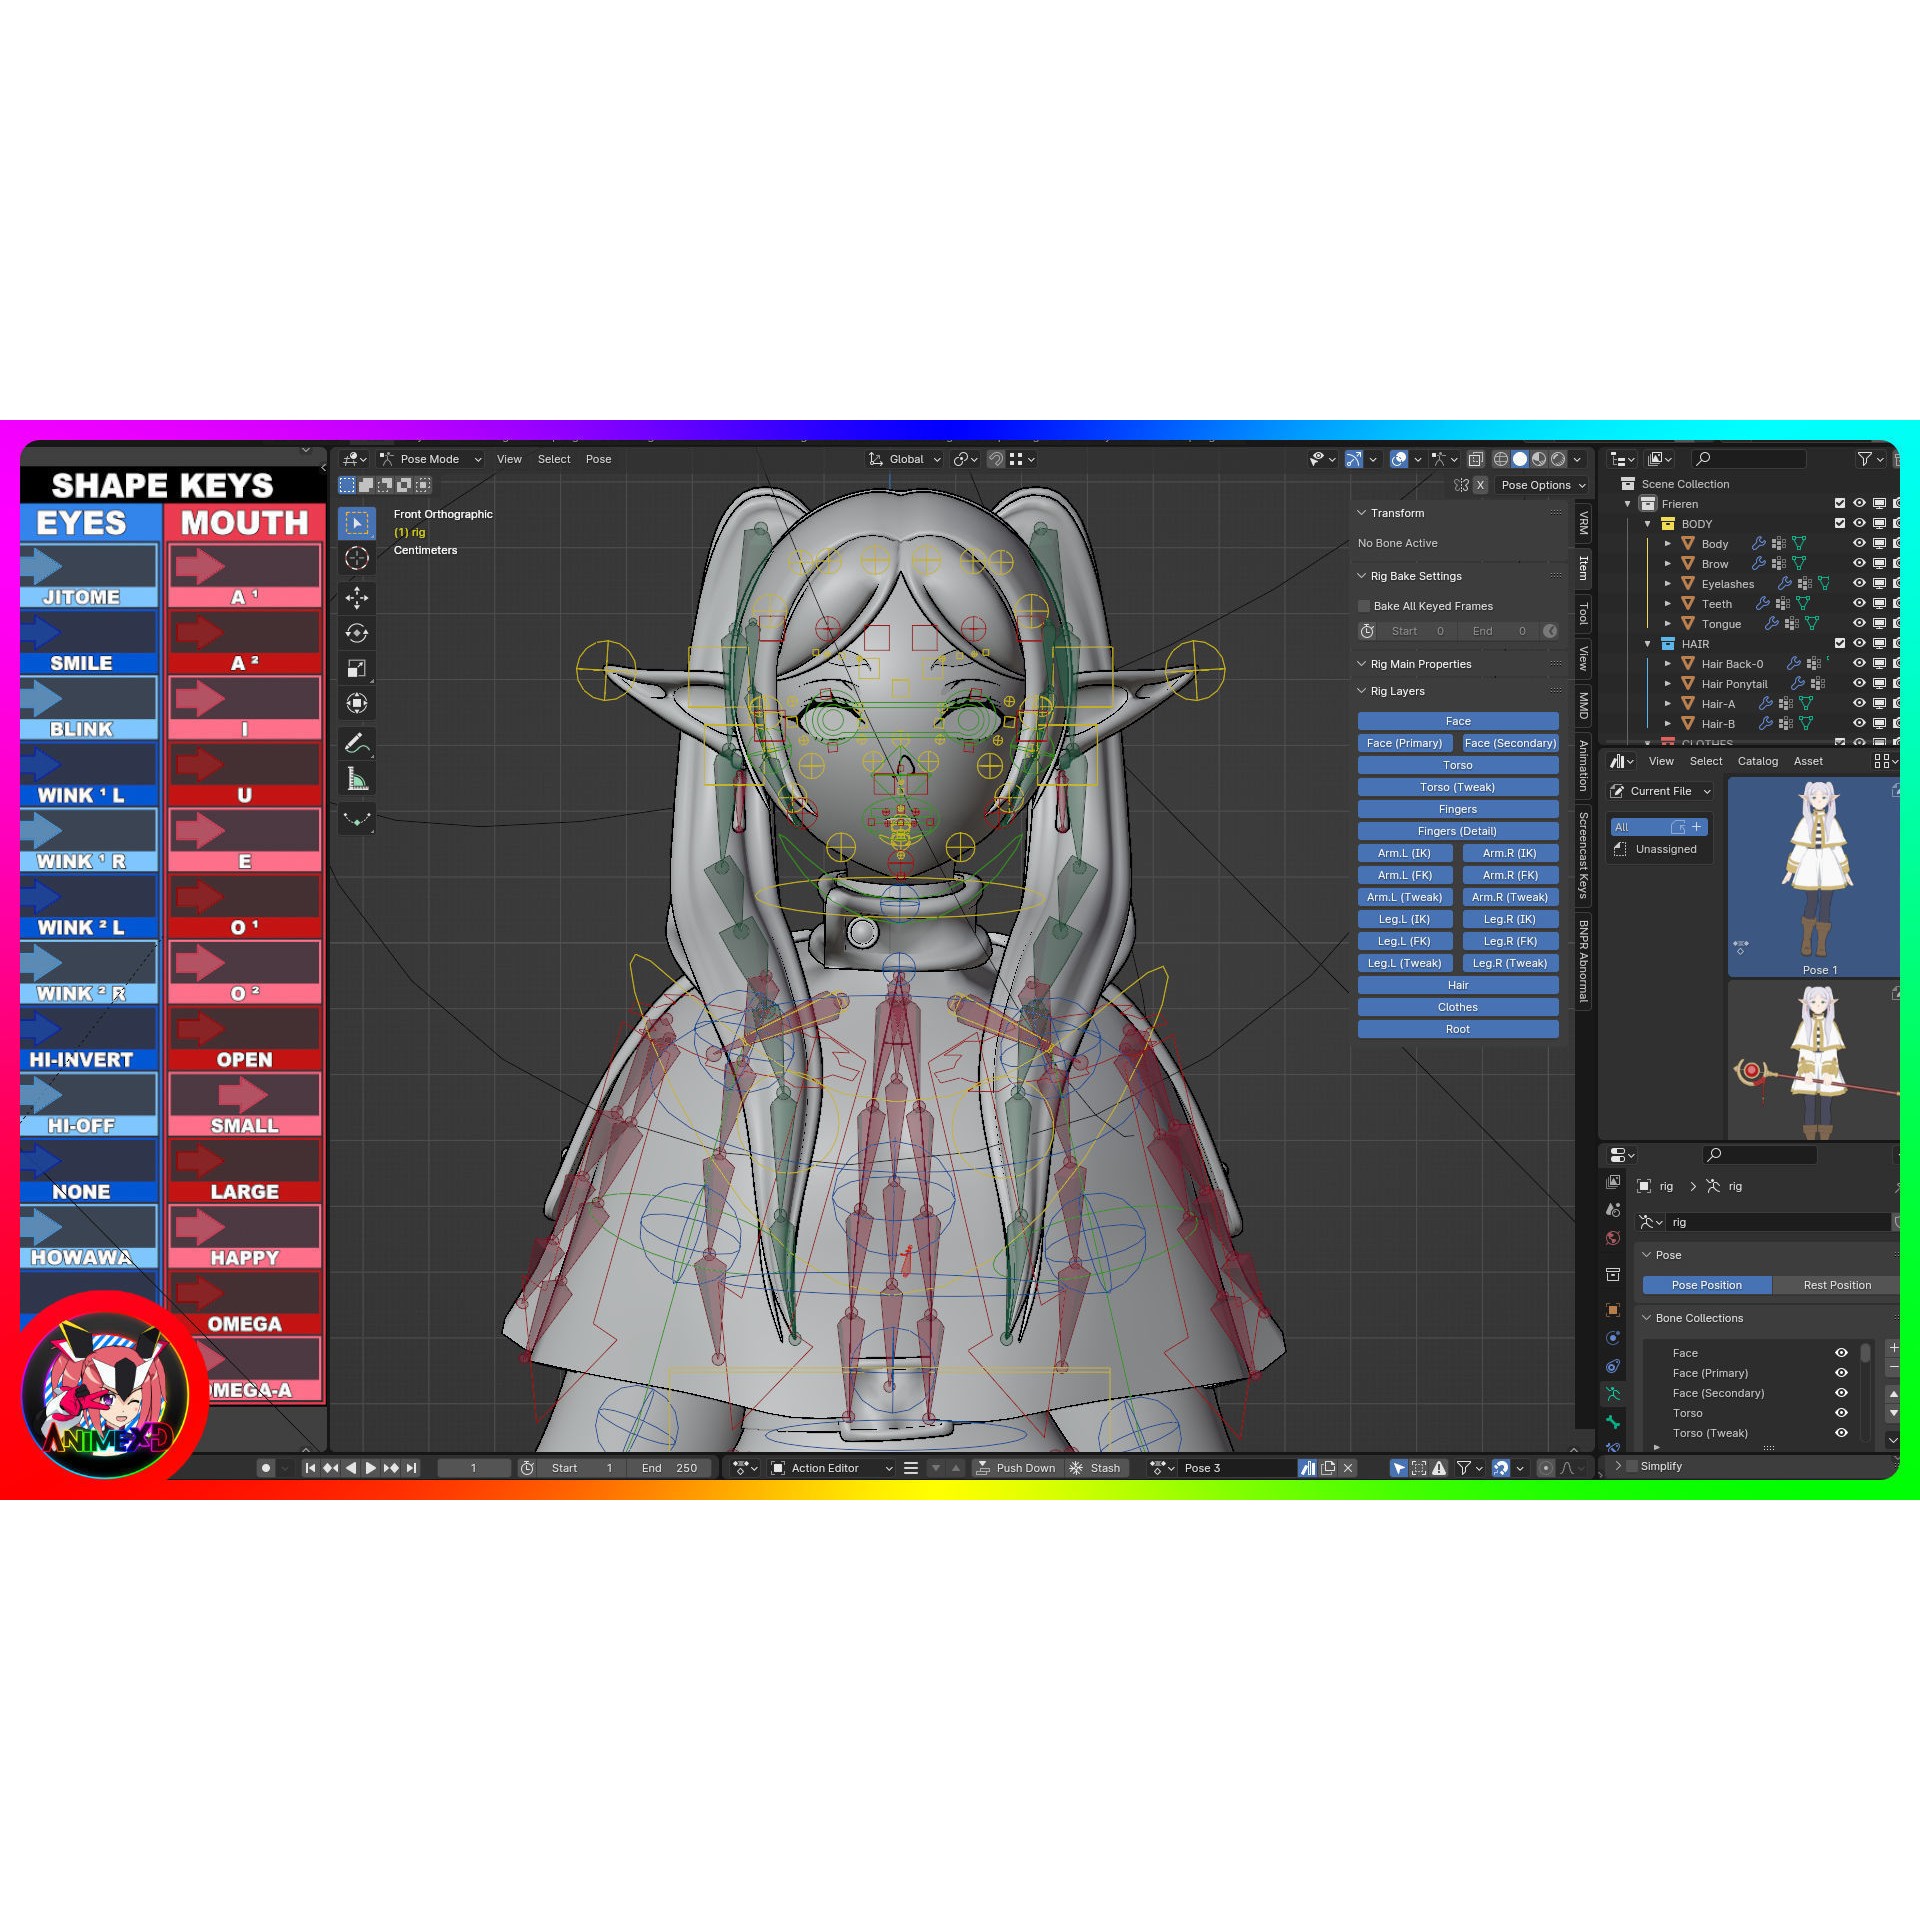Open Action Editor mode dropdown
1920x1920 pixels.
pos(832,1468)
